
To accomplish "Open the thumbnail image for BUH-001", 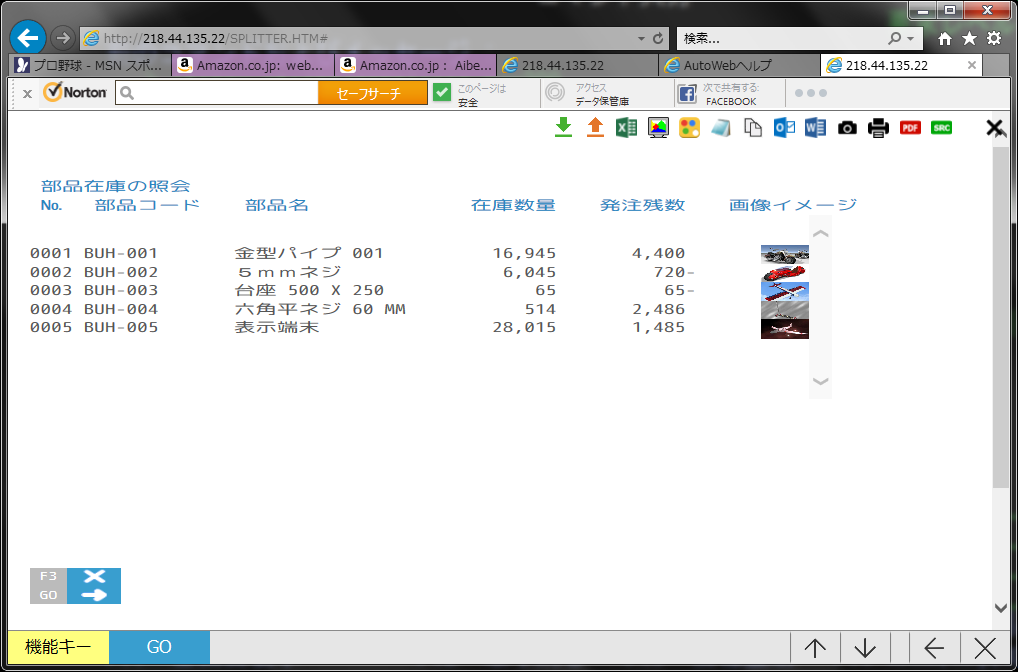I will tap(784, 254).
